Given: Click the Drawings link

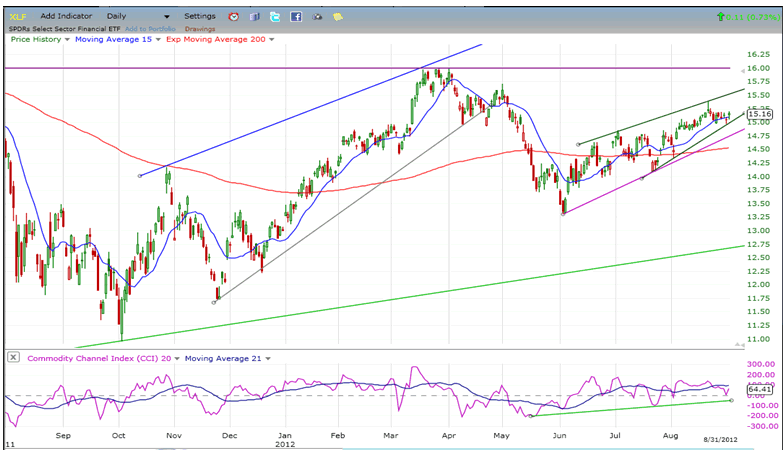Looking at the screenshot, I should 200,29.
